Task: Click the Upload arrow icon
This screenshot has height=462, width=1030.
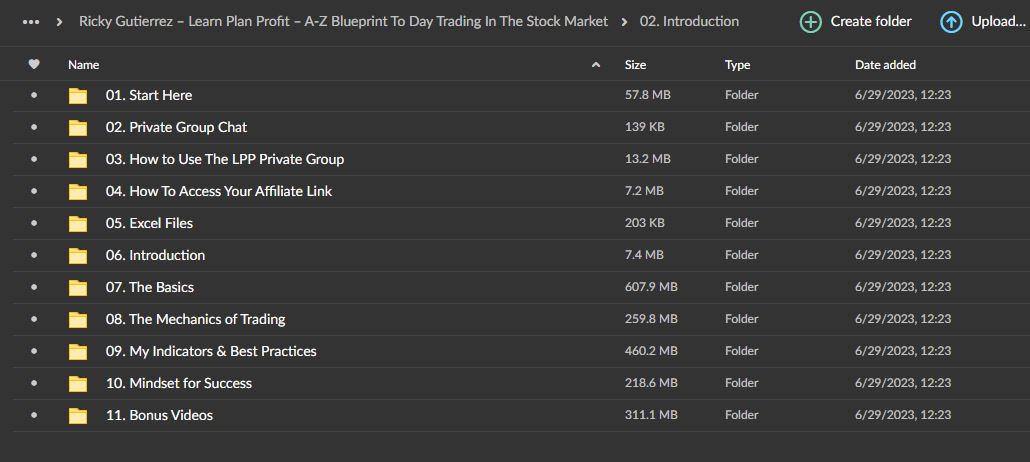Action: (951, 22)
